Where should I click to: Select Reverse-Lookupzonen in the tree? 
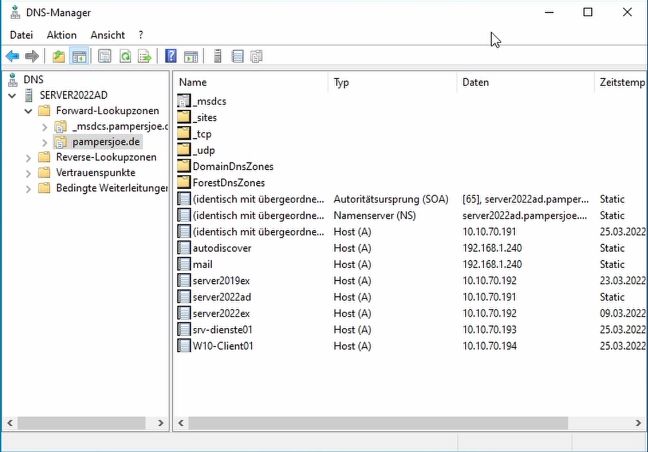point(106,157)
